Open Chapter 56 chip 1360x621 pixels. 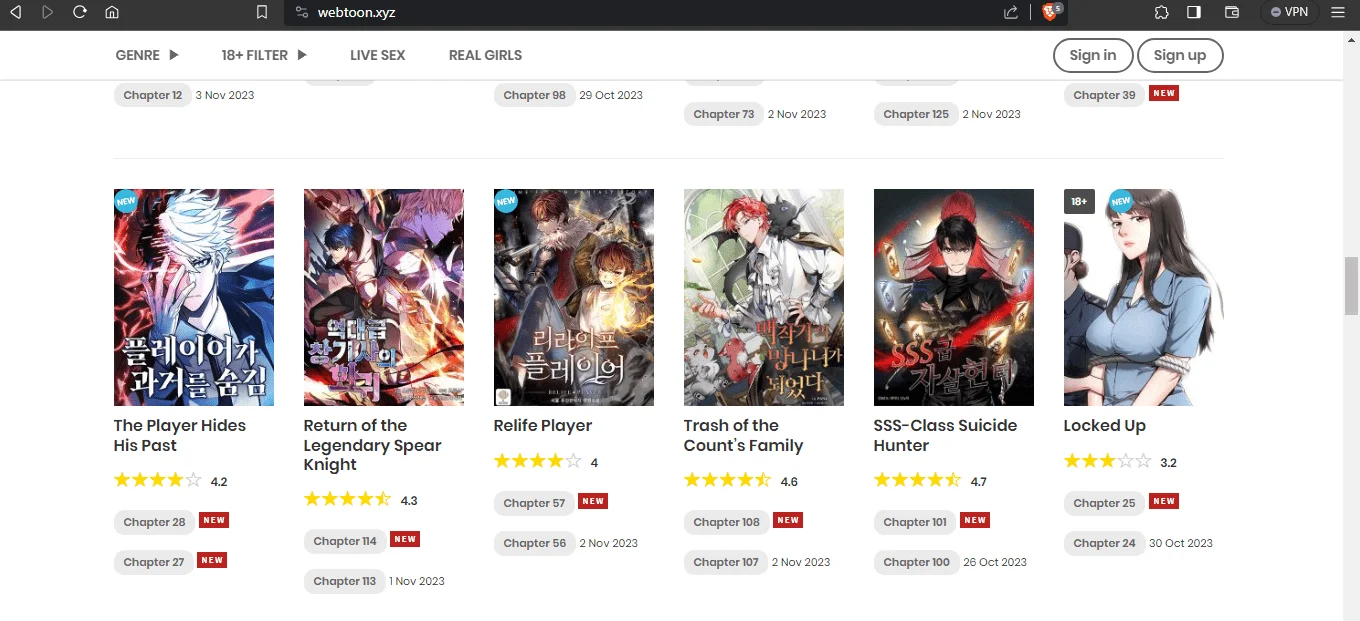(534, 543)
